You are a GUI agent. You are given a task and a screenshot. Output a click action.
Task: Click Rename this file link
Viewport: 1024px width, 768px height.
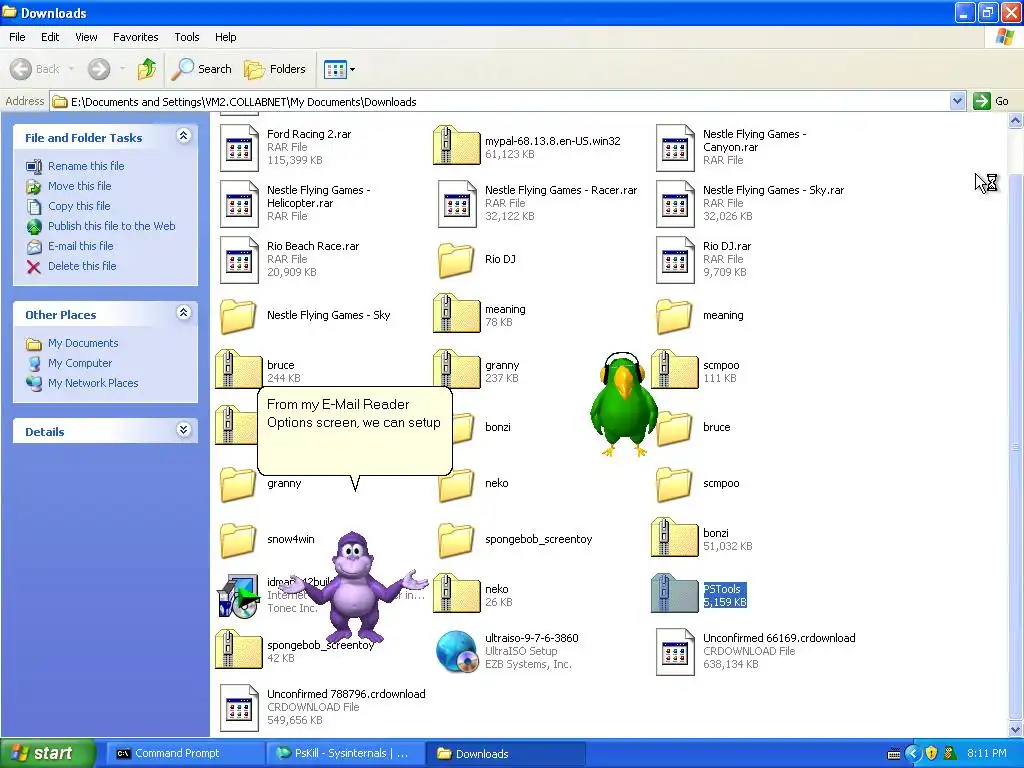(86, 166)
